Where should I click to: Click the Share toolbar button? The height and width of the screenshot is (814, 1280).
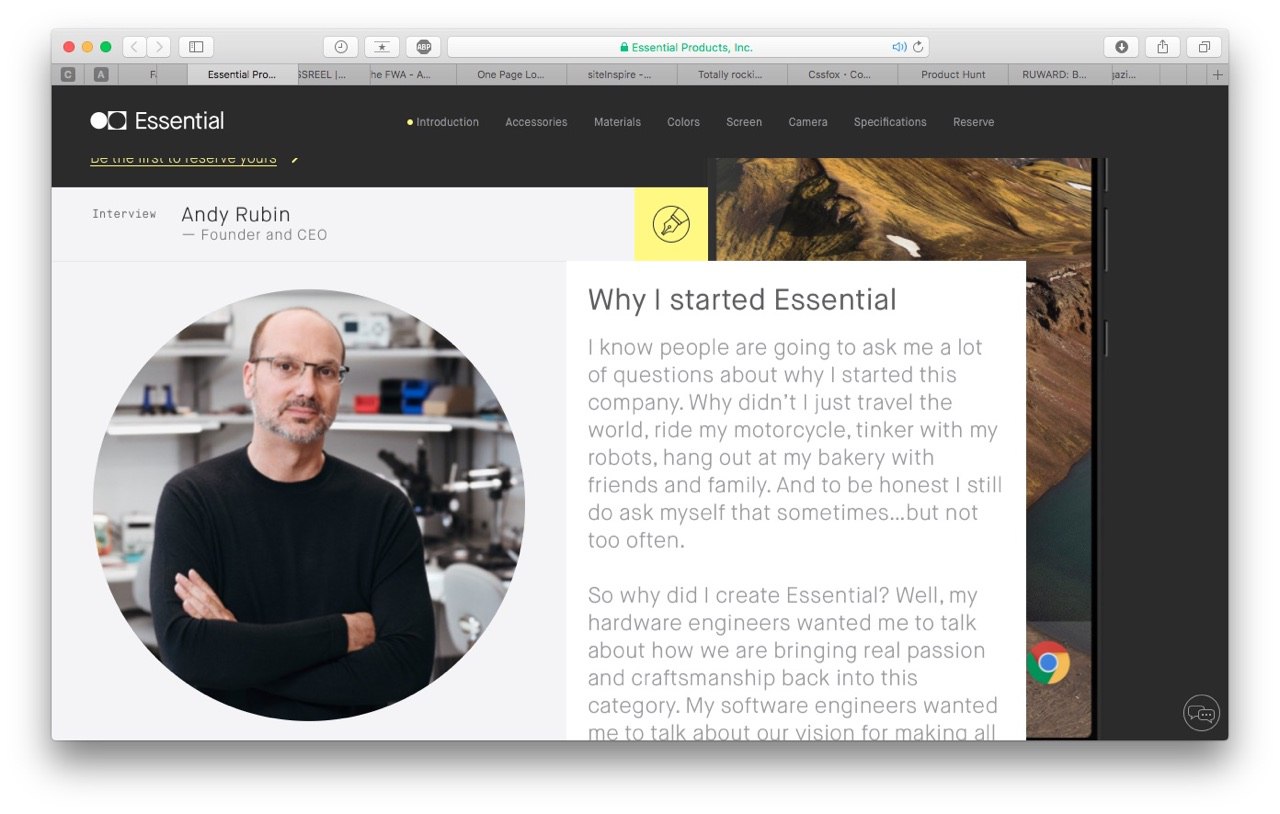pyautogui.click(x=1162, y=47)
